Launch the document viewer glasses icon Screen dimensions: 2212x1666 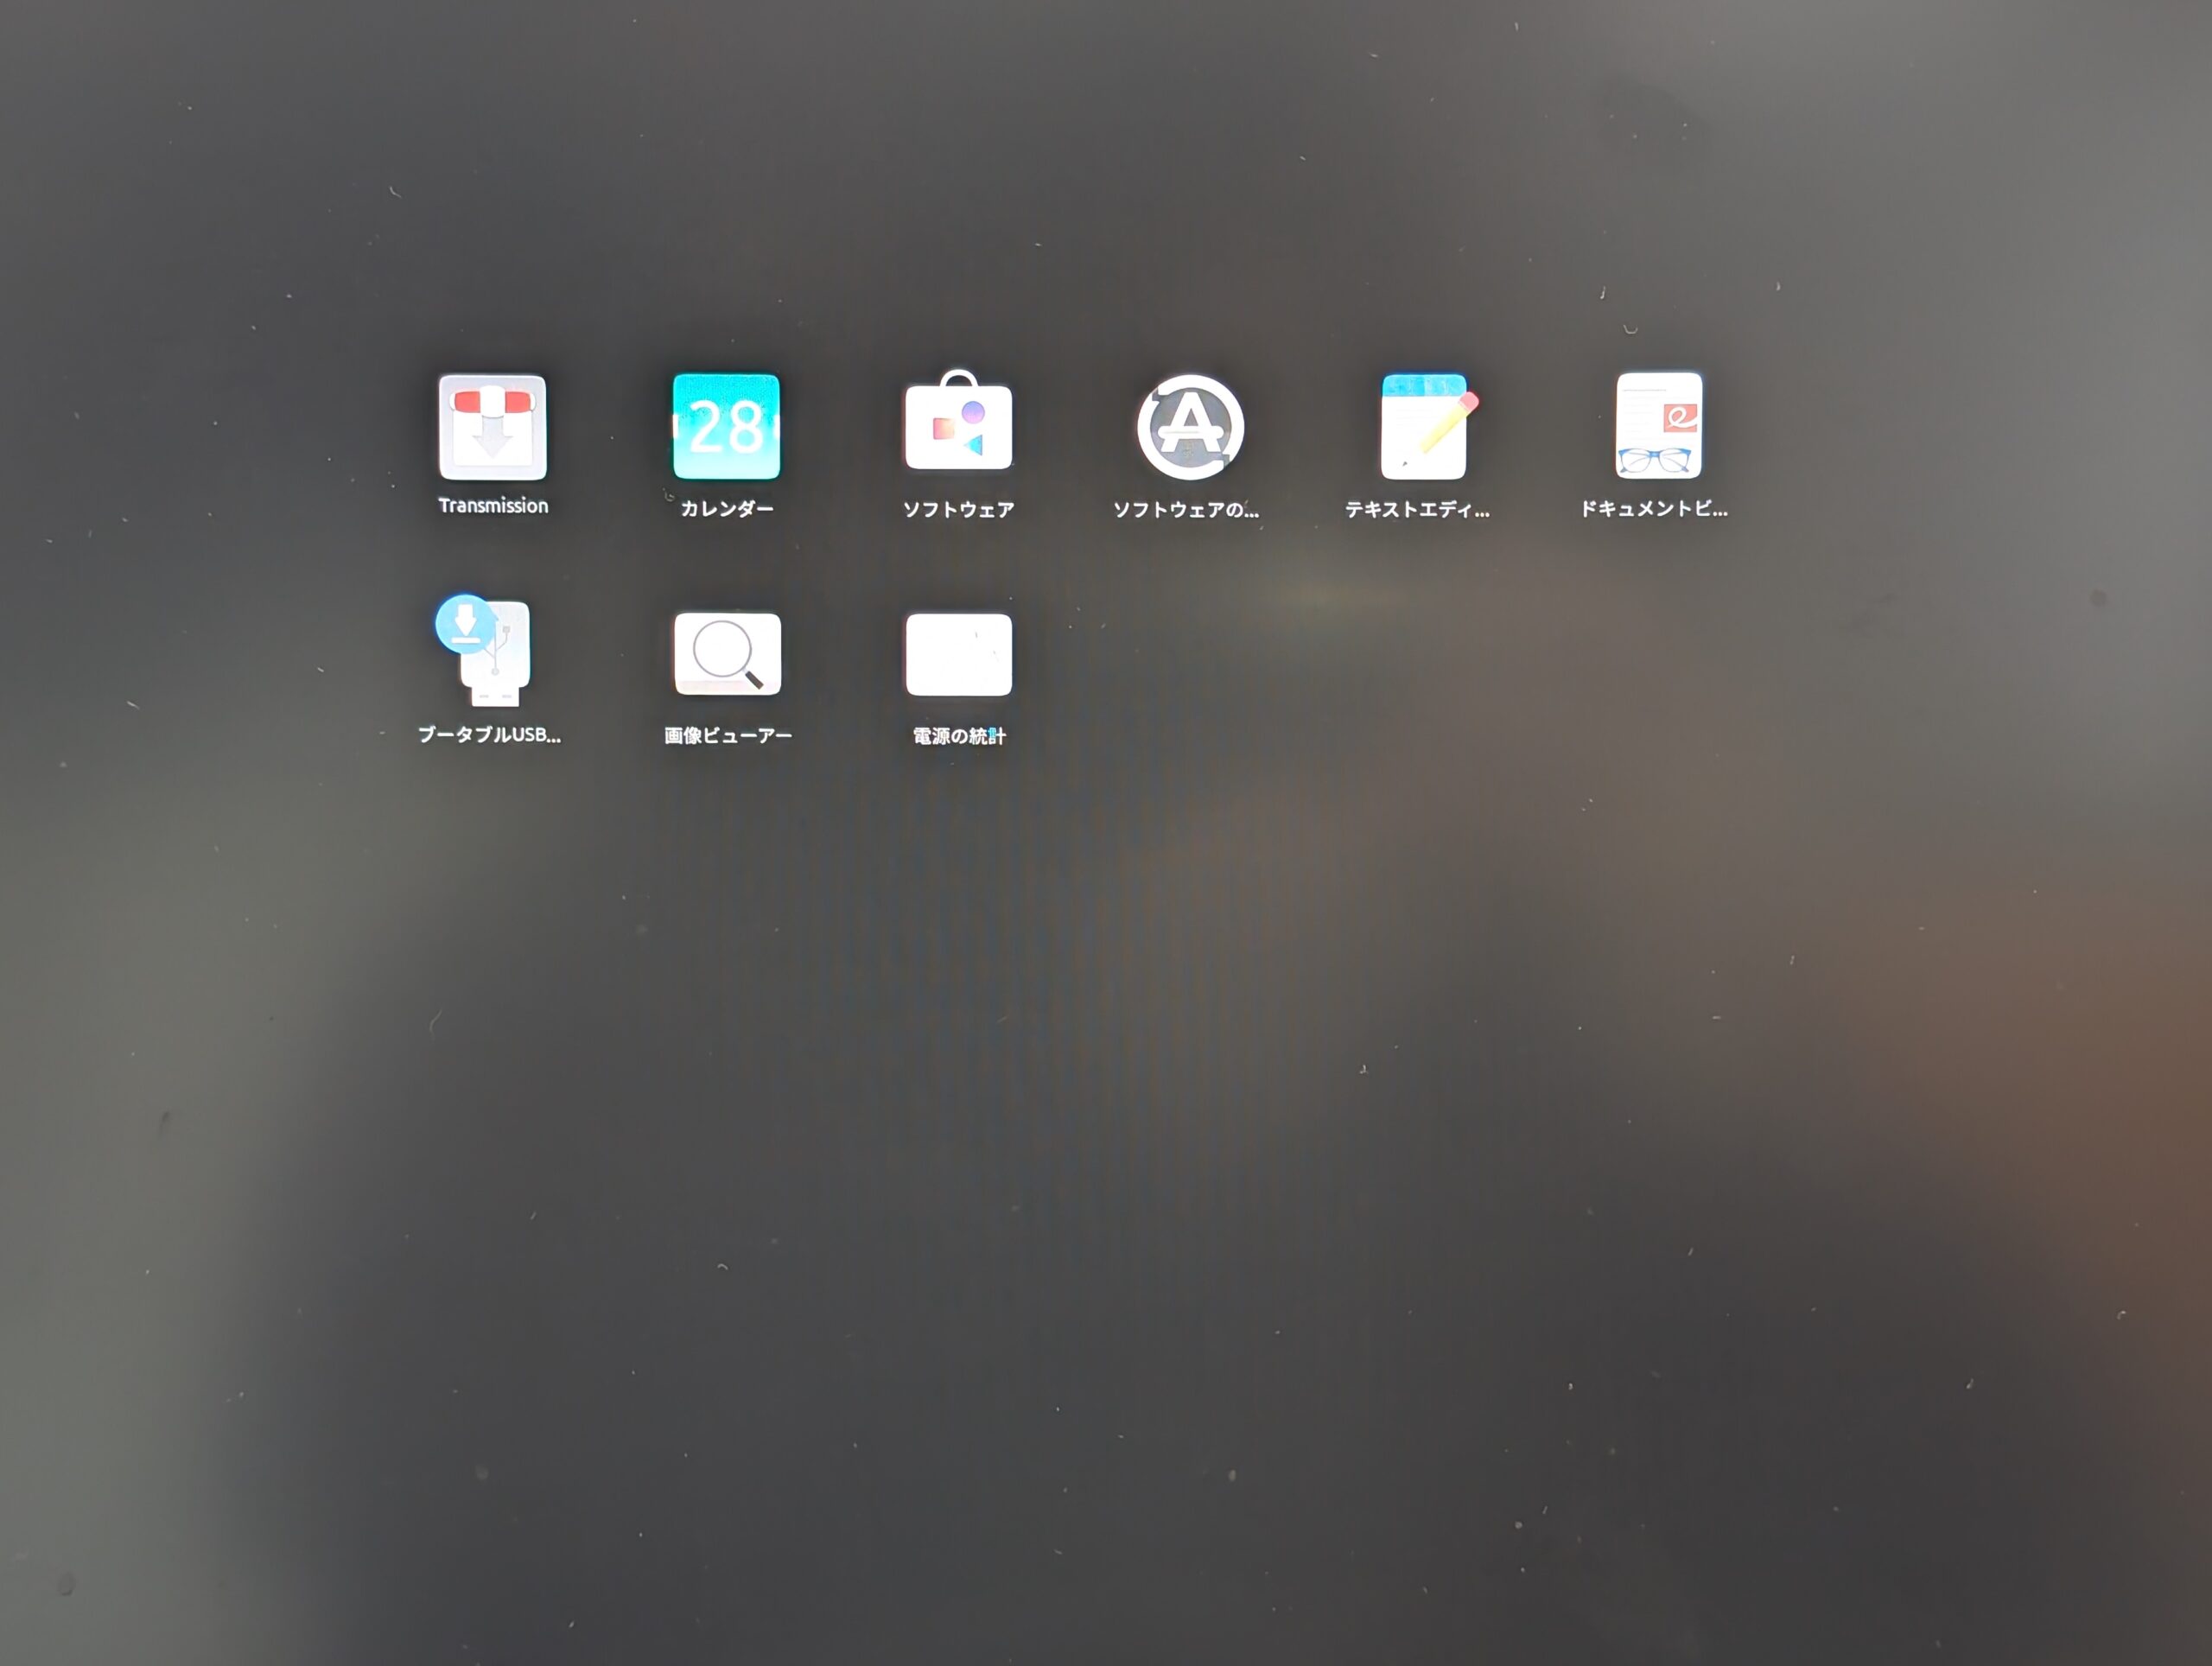point(1658,426)
